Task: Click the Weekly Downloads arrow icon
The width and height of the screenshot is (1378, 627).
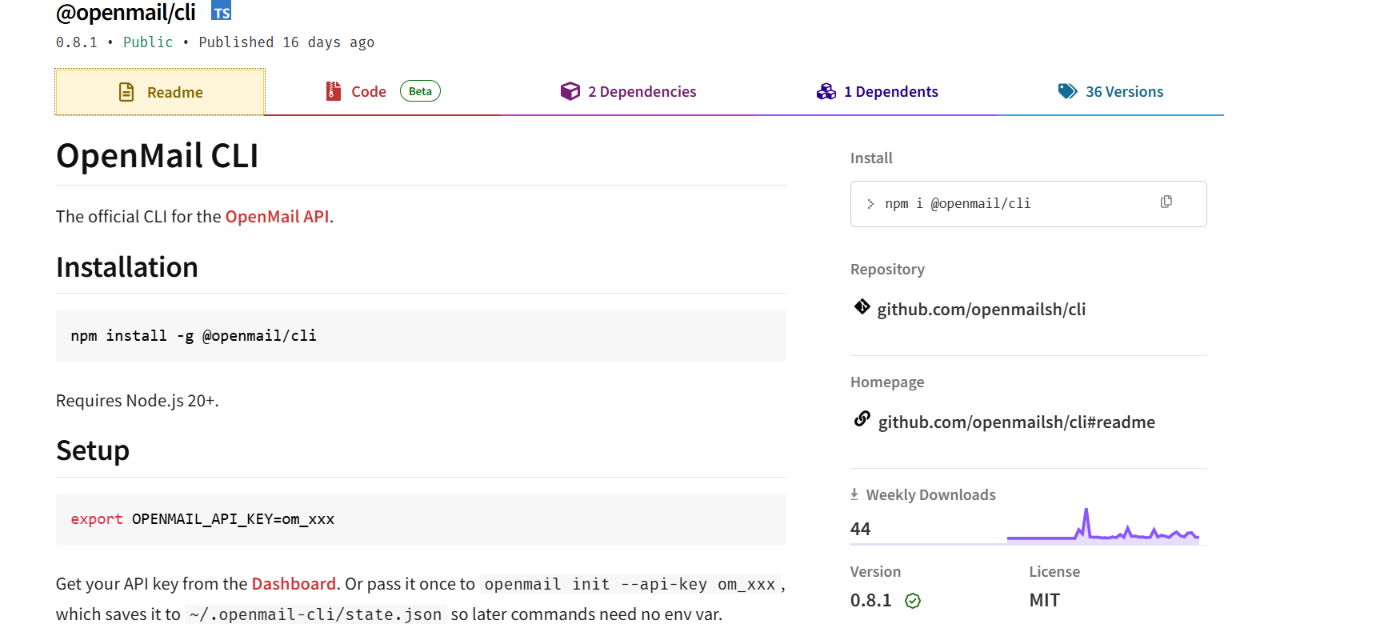Action: [x=855, y=494]
